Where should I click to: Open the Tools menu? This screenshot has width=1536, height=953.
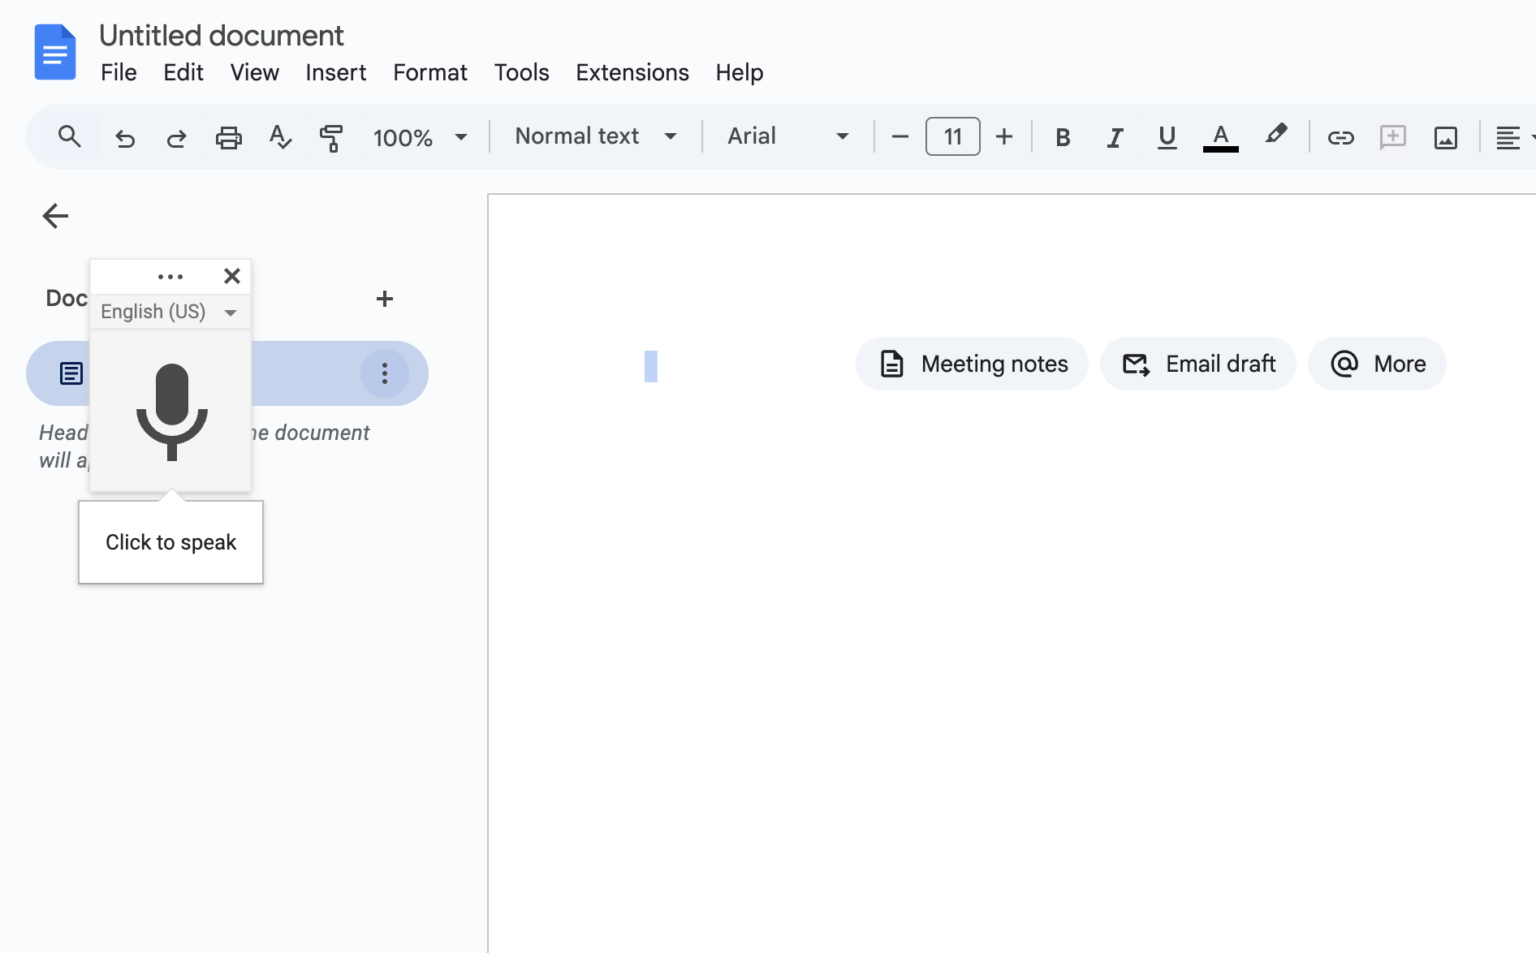pyautogui.click(x=521, y=72)
